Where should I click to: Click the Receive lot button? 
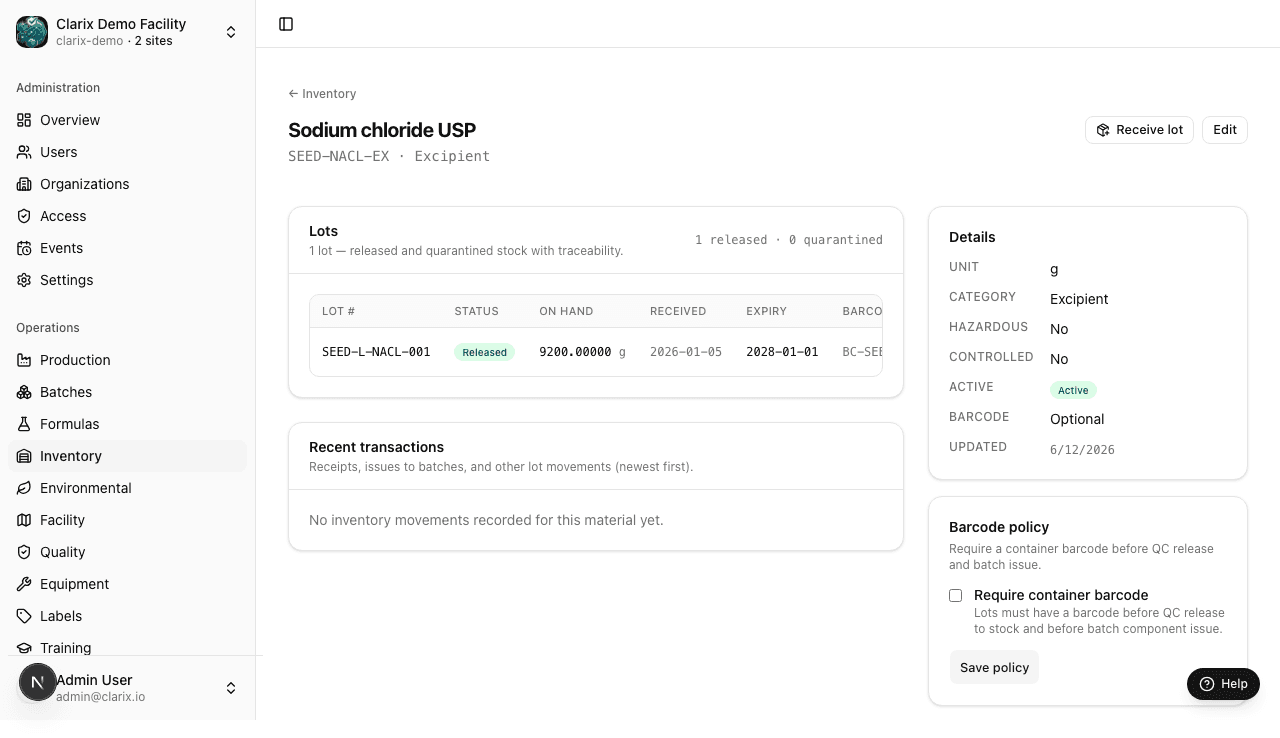(x=1139, y=130)
